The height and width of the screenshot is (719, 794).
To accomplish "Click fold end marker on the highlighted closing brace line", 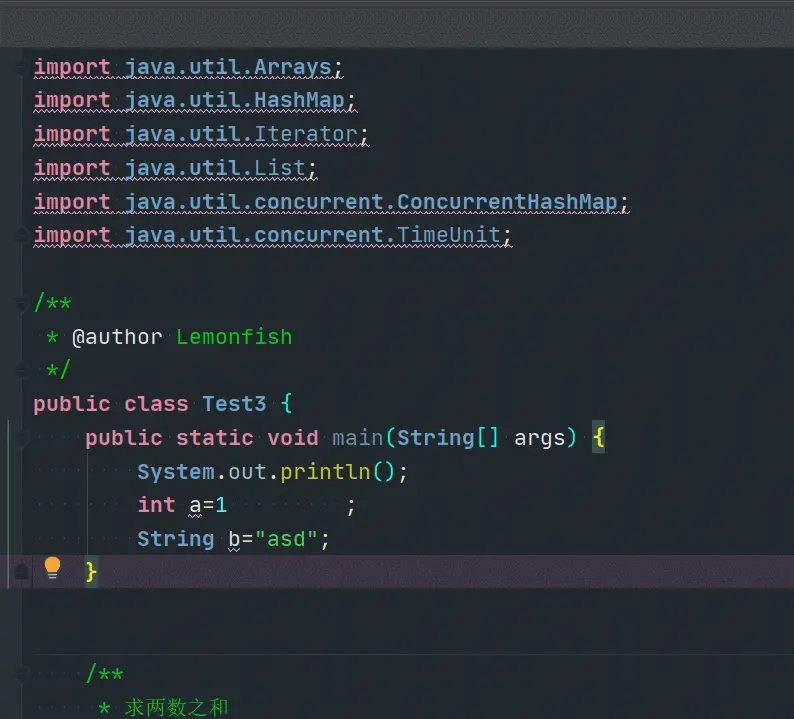I will 22,572.
